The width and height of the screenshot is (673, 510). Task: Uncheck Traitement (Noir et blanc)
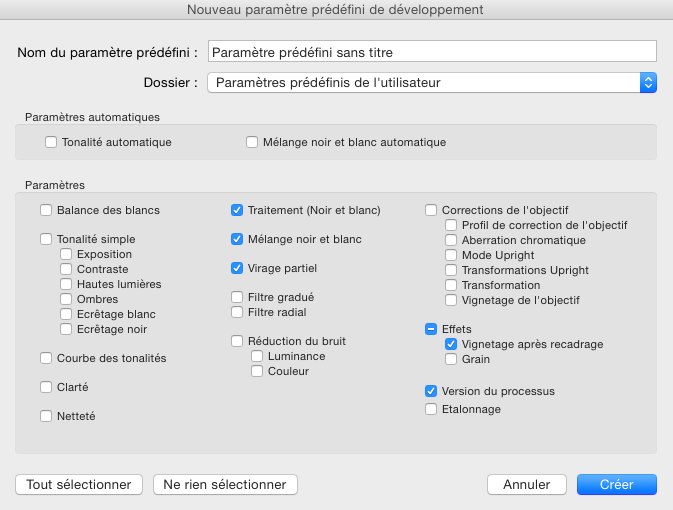point(237,210)
